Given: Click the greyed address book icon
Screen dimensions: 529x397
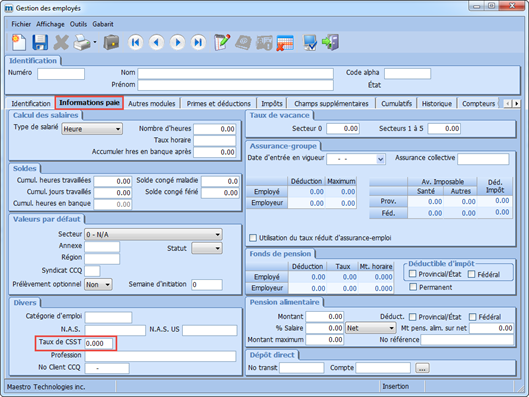Looking at the screenshot, I should [243, 43].
